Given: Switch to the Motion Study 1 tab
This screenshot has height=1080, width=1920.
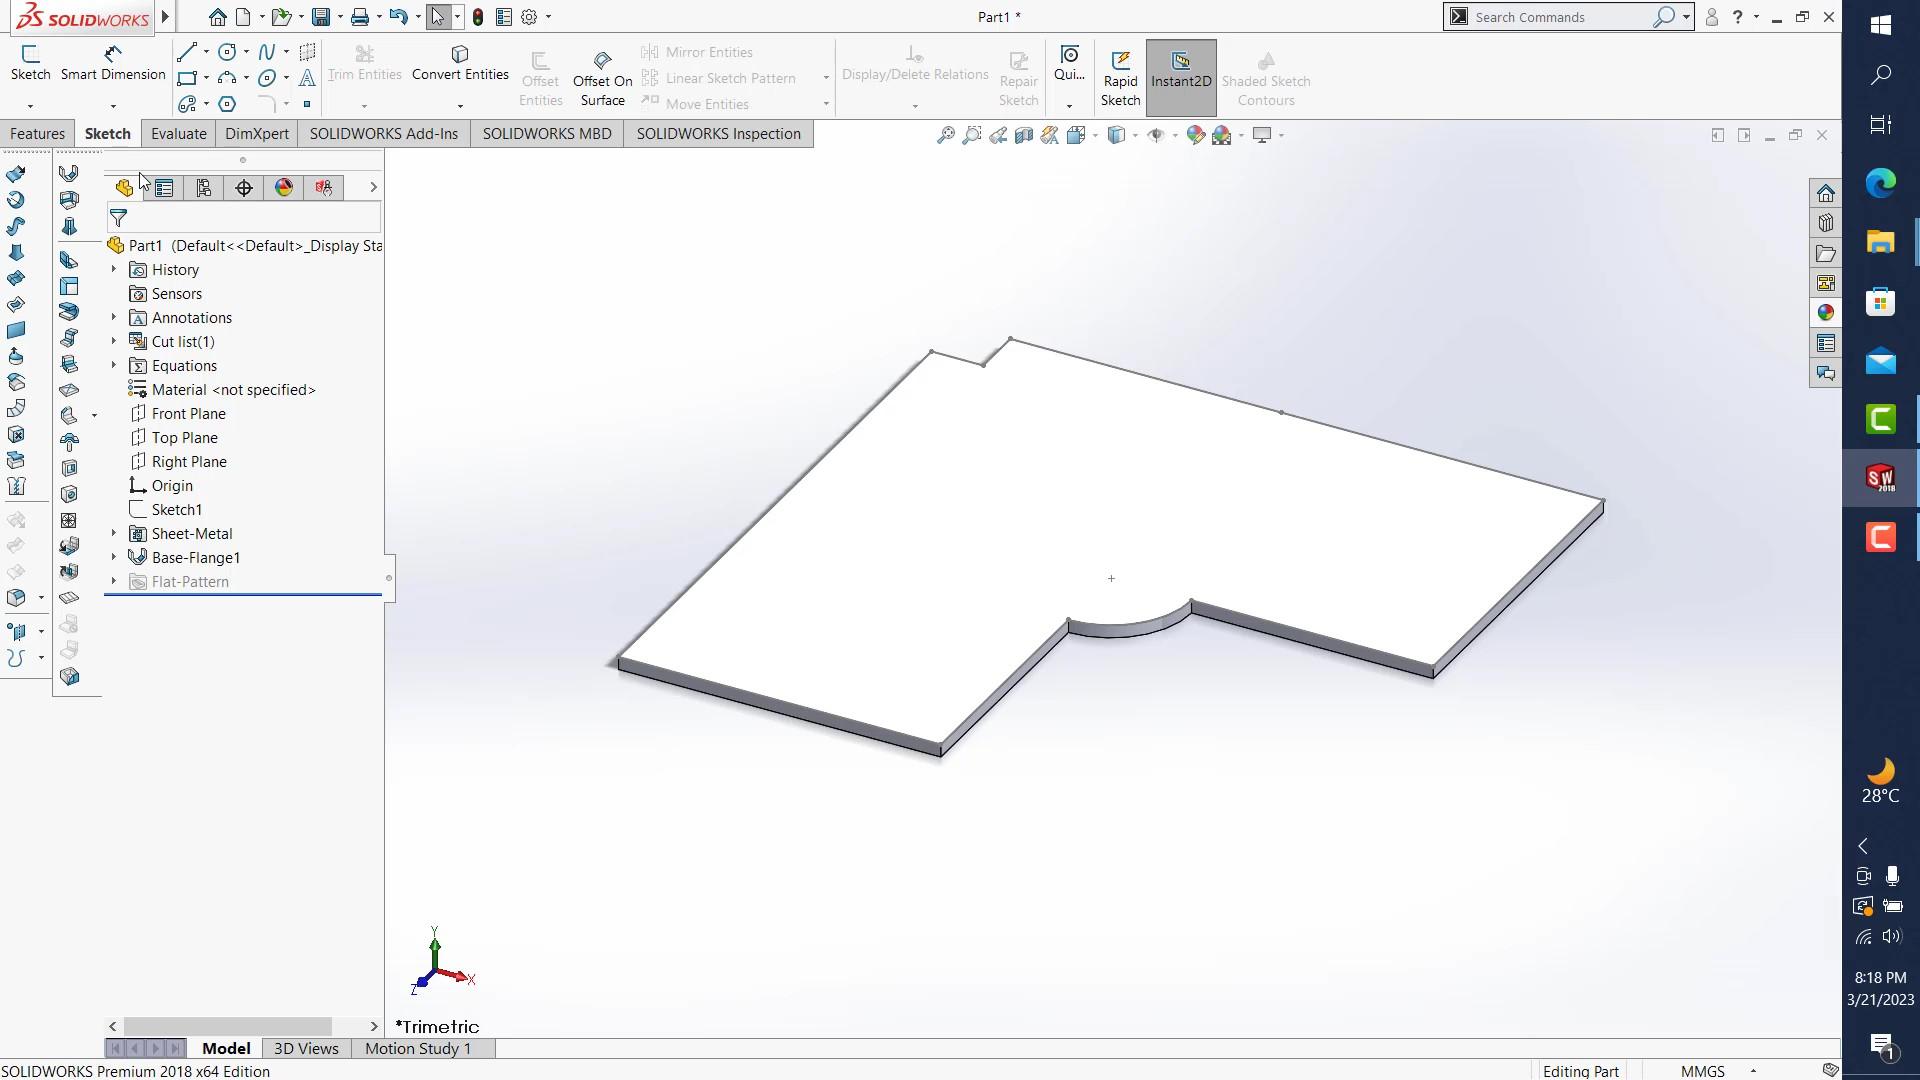Looking at the screenshot, I should coord(417,1048).
